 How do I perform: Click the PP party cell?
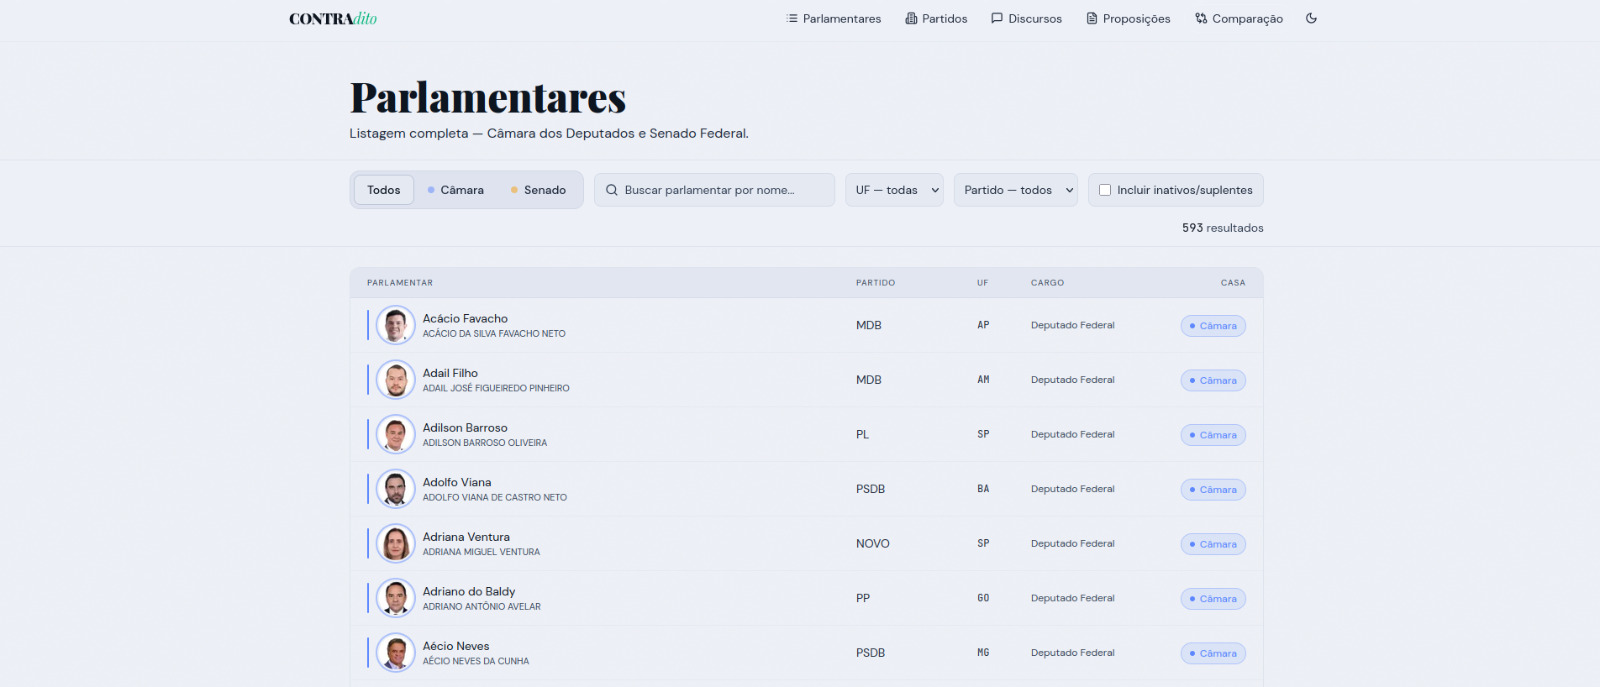pyautogui.click(x=862, y=599)
